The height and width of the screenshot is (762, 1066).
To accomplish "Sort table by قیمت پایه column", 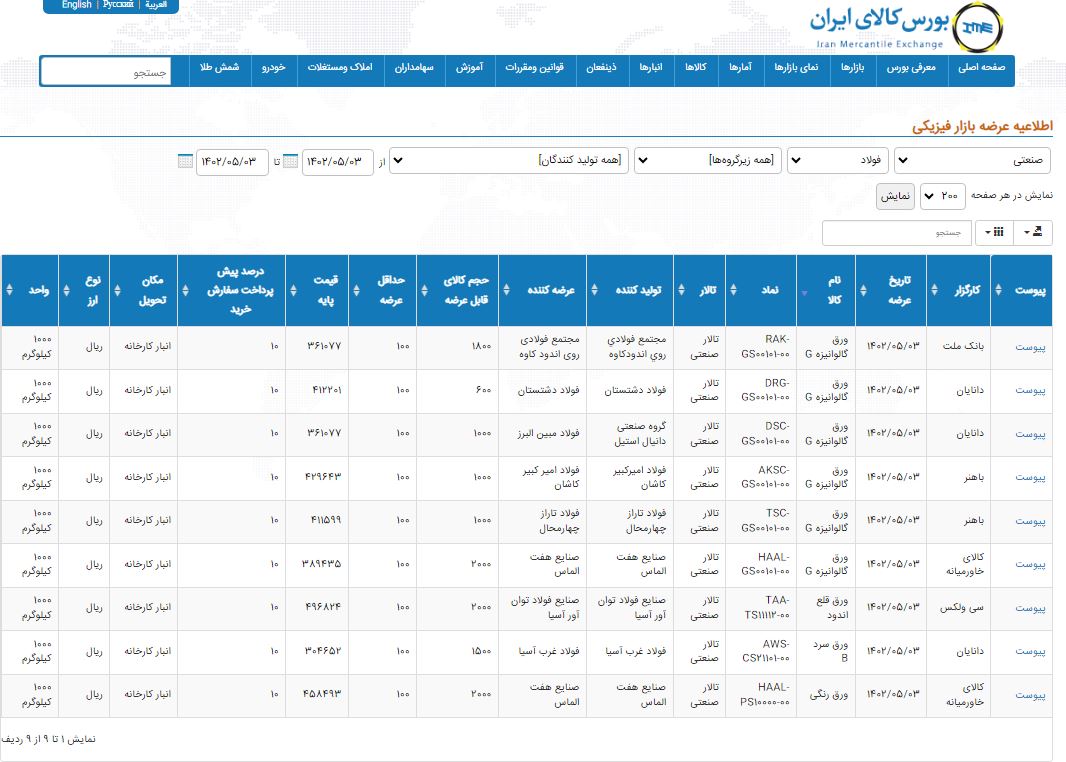I will (x=317, y=290).
